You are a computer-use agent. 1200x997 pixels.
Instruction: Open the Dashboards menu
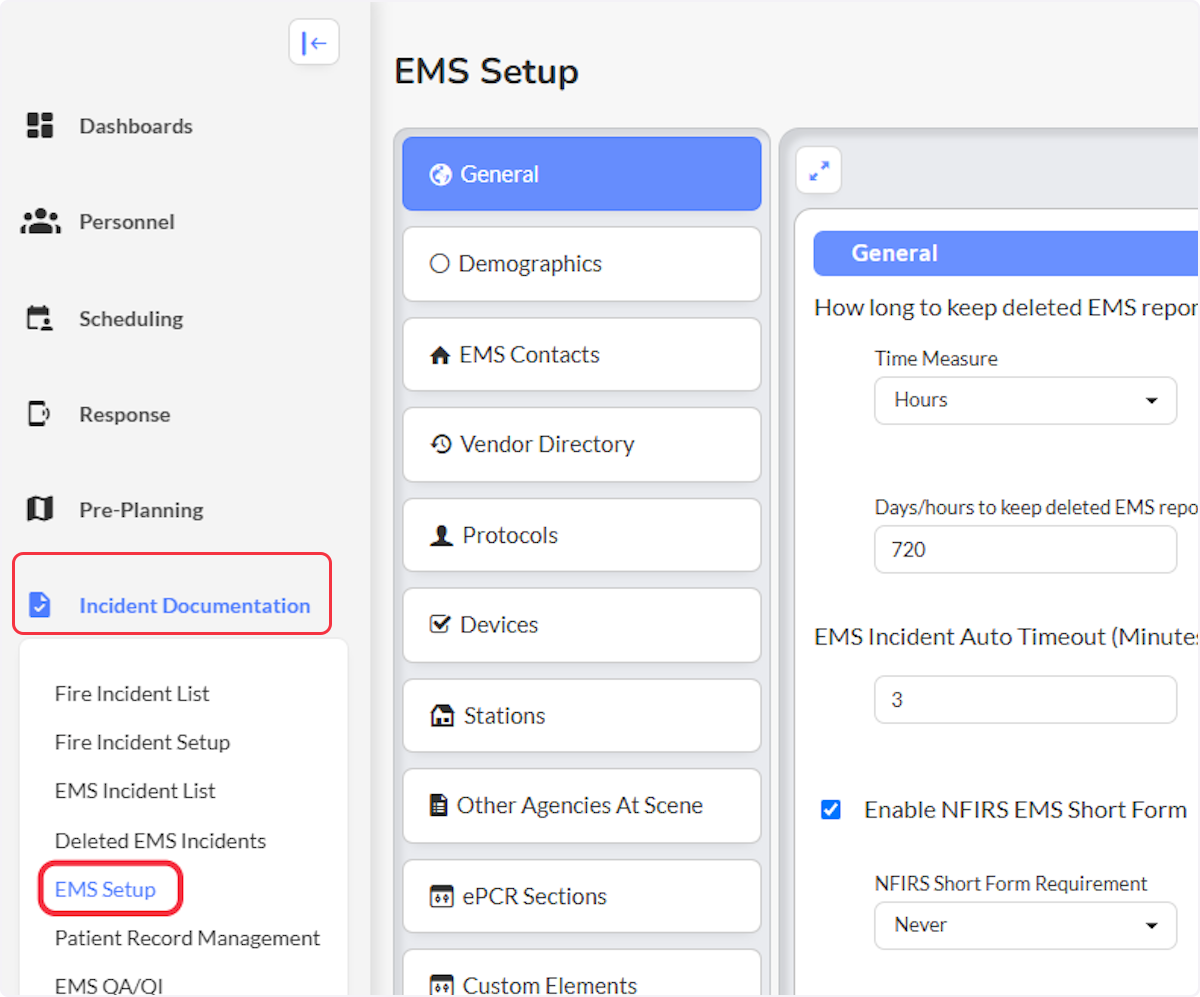[x=136, y=126]
